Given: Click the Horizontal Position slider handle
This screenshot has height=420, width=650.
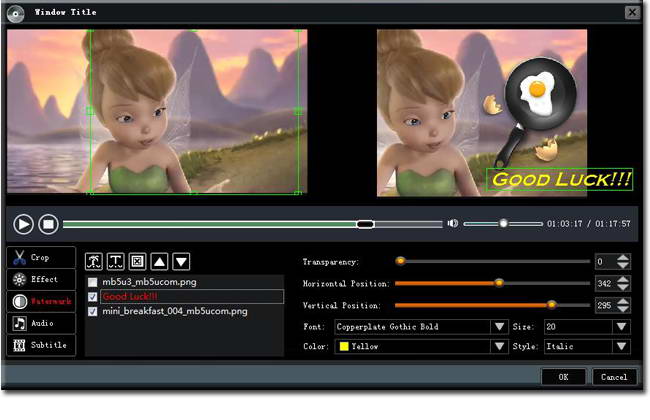Looking at the screenshot, I should (499, 283).
